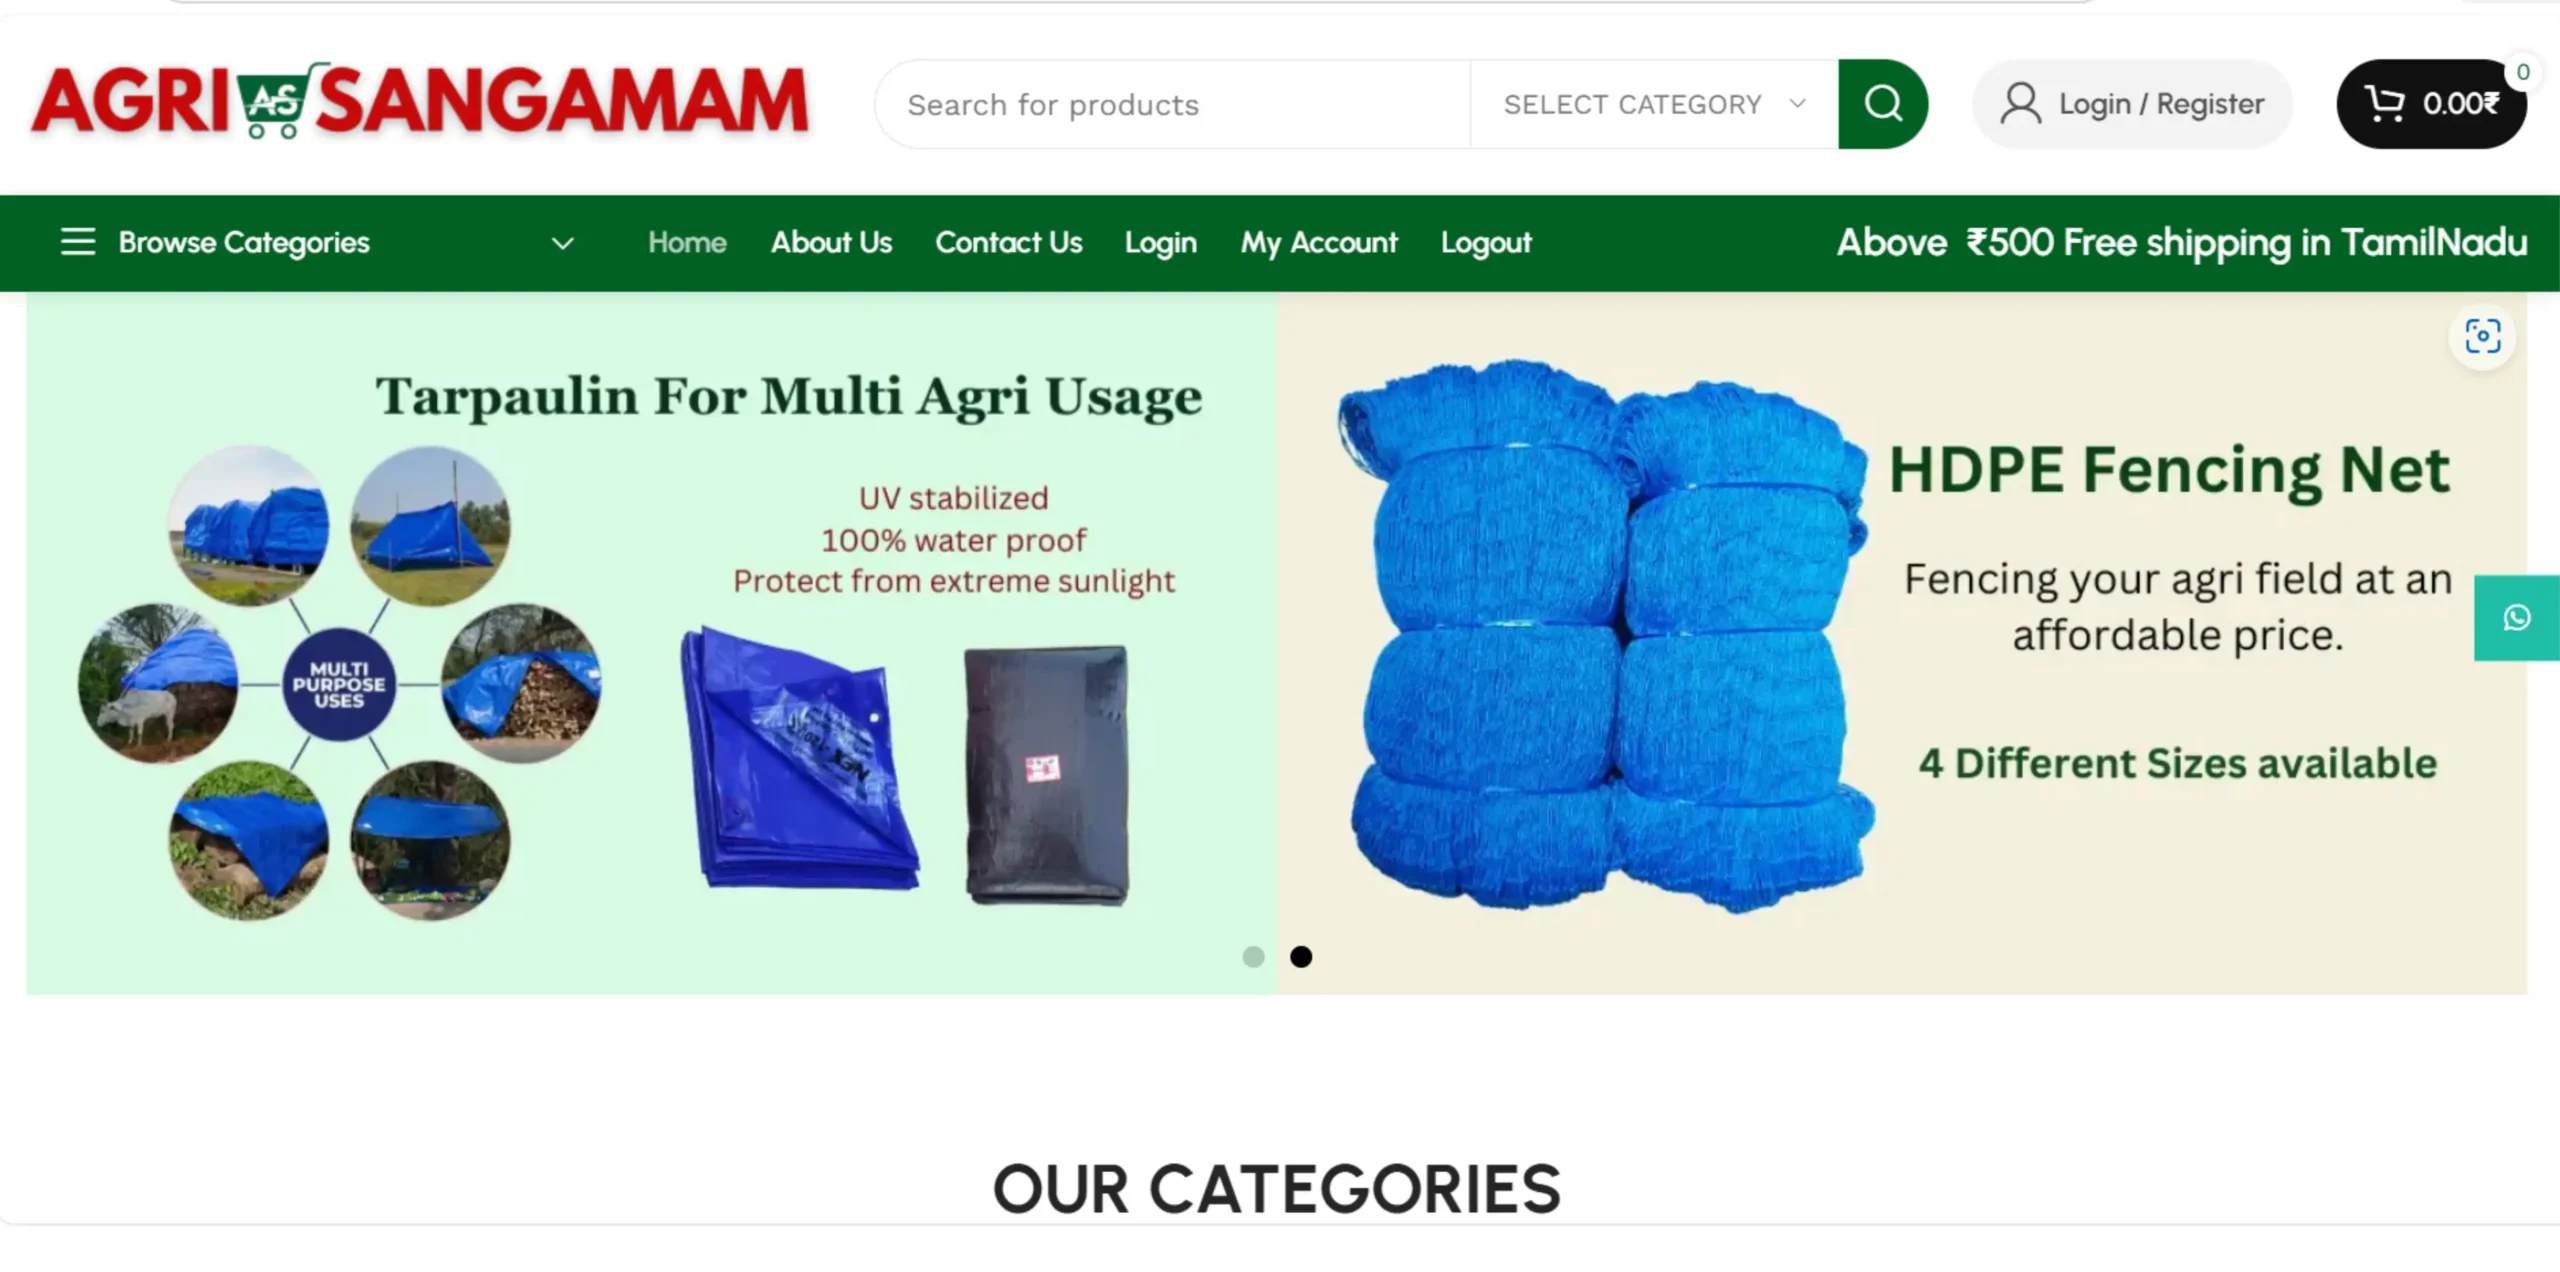This screenshot has height=1272, width=2560.
Task: Click the Logout link
Action: pyautogui.click(x=1486, y=242)
